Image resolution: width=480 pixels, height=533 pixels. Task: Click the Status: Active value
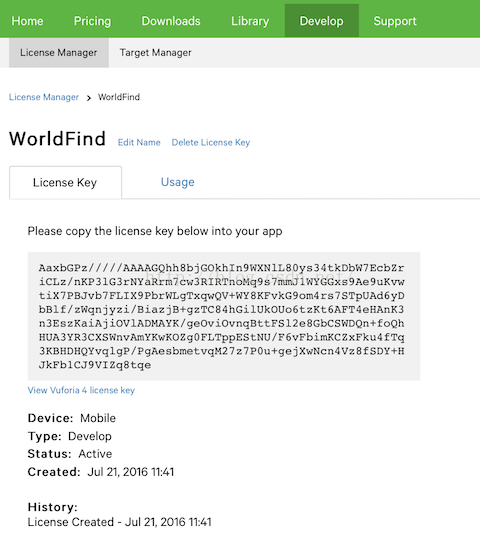coord(95,454)
